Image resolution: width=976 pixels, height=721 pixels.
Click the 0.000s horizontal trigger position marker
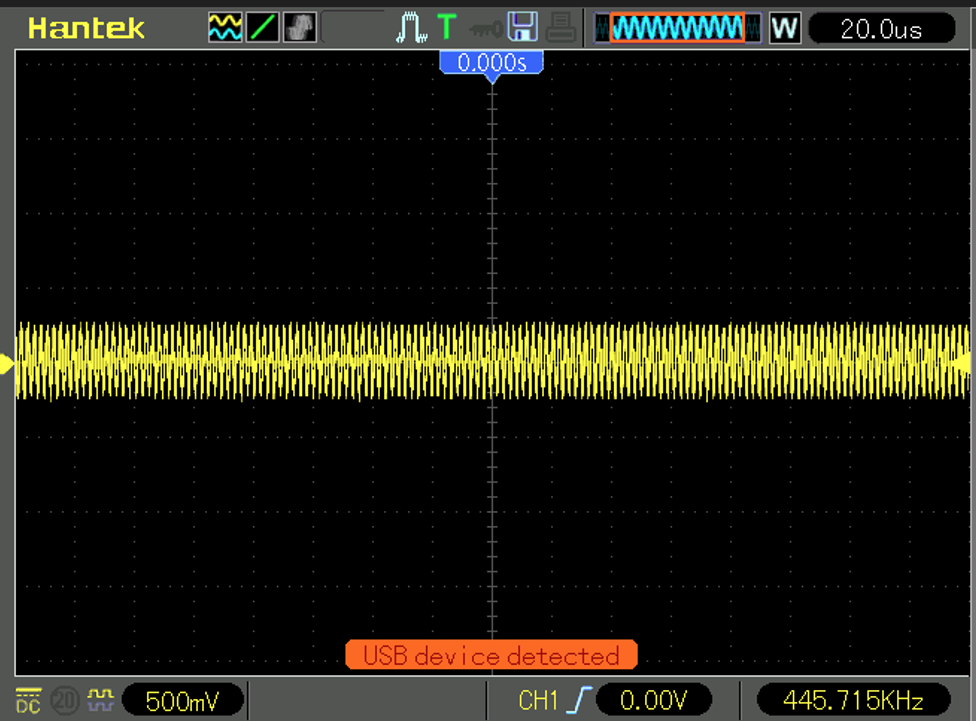[491, 63]
